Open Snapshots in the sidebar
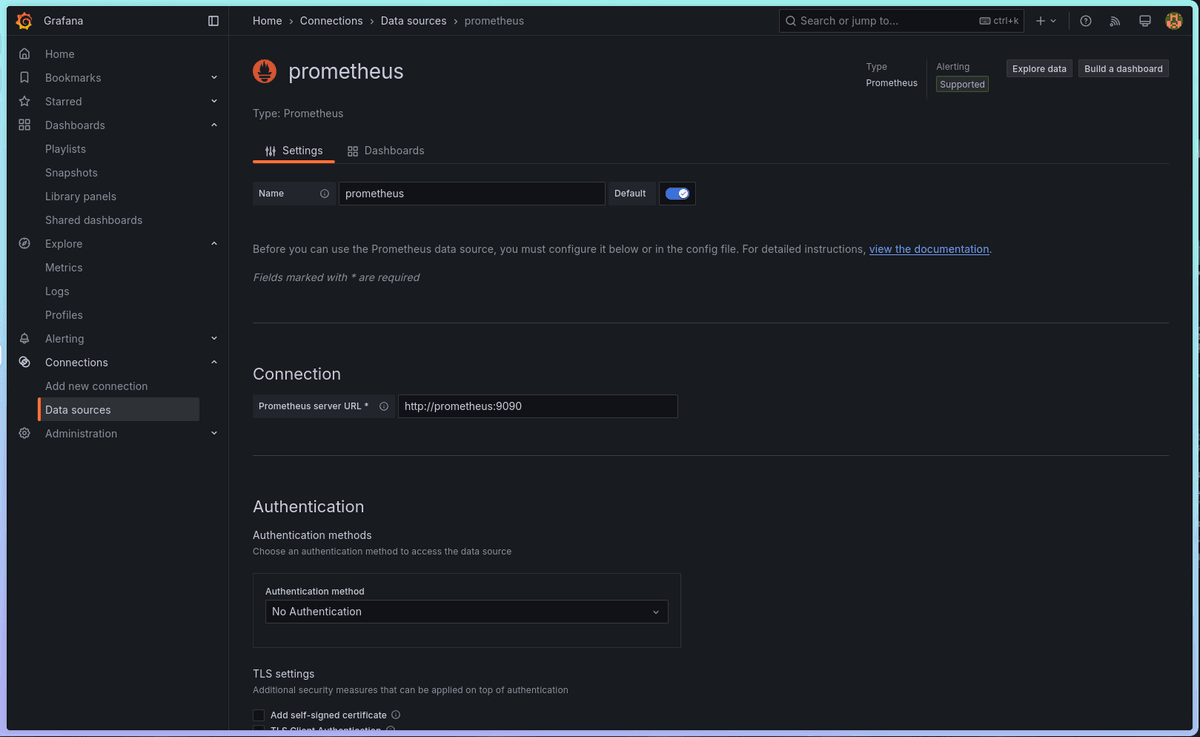The image size is (1200, 737). 71,172
